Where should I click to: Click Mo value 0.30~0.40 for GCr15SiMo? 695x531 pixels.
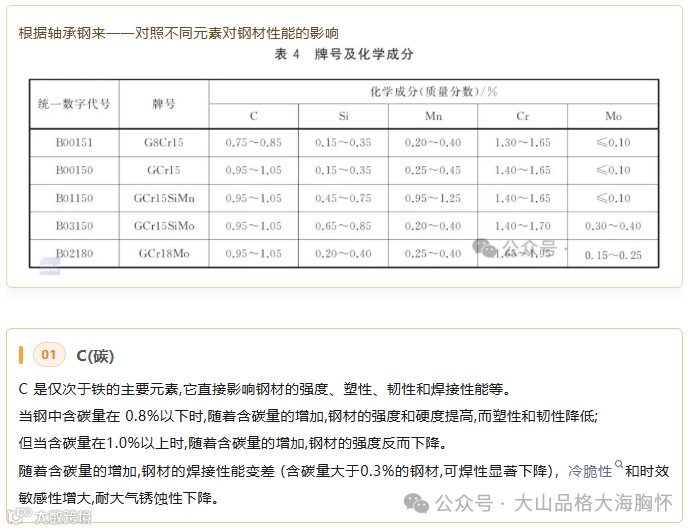tap(613, 226)
